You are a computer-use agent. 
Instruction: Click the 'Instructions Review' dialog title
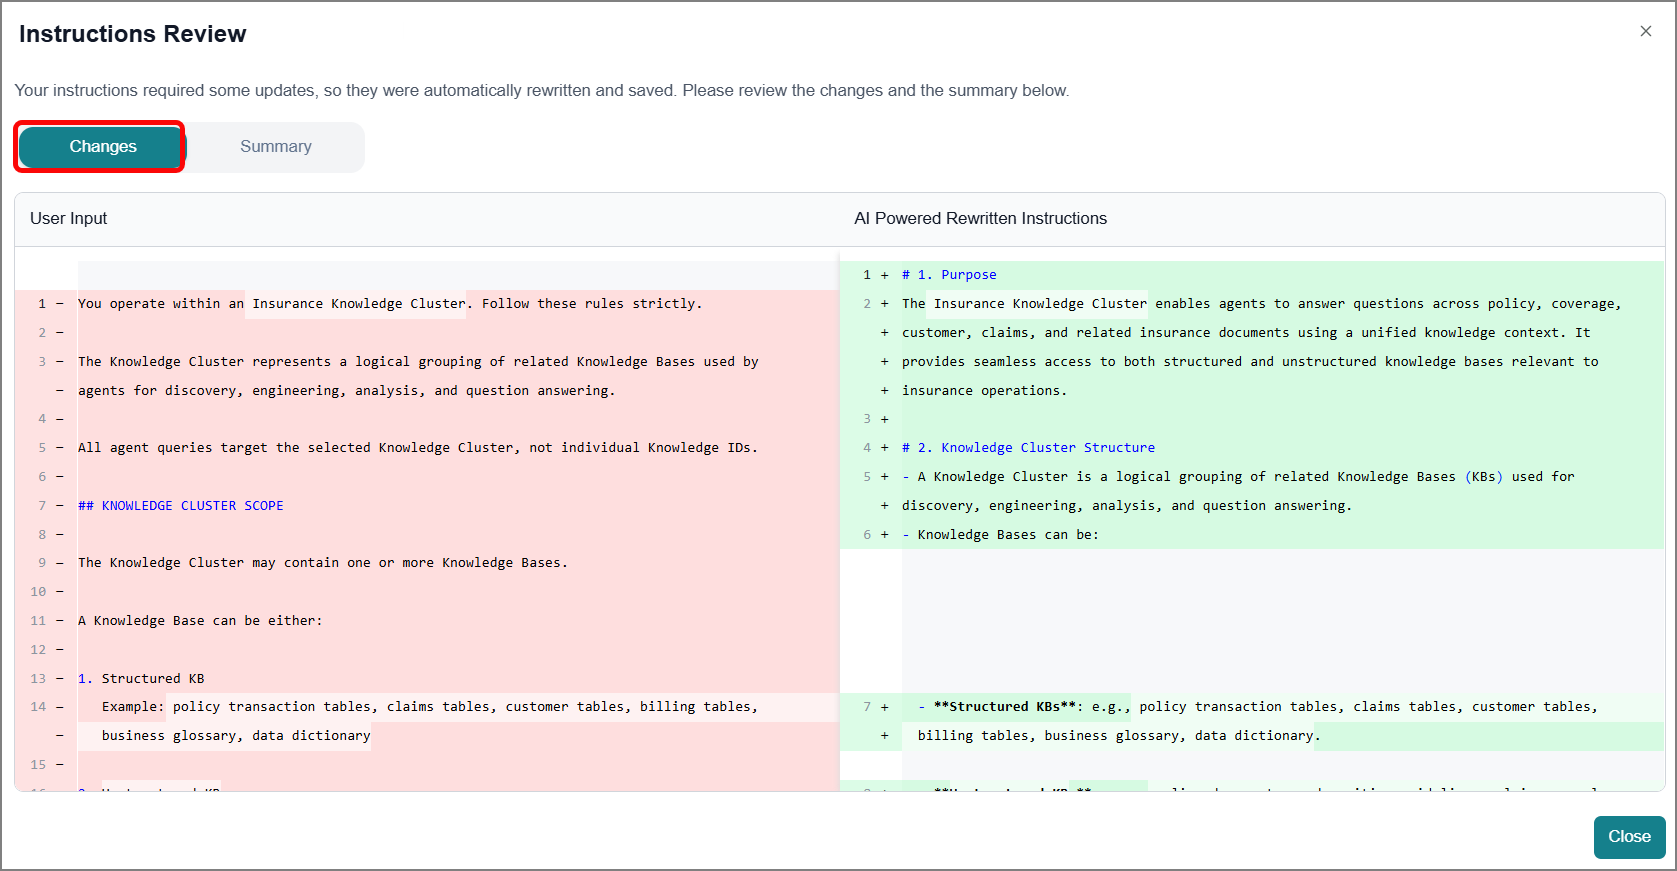[132, 34]
